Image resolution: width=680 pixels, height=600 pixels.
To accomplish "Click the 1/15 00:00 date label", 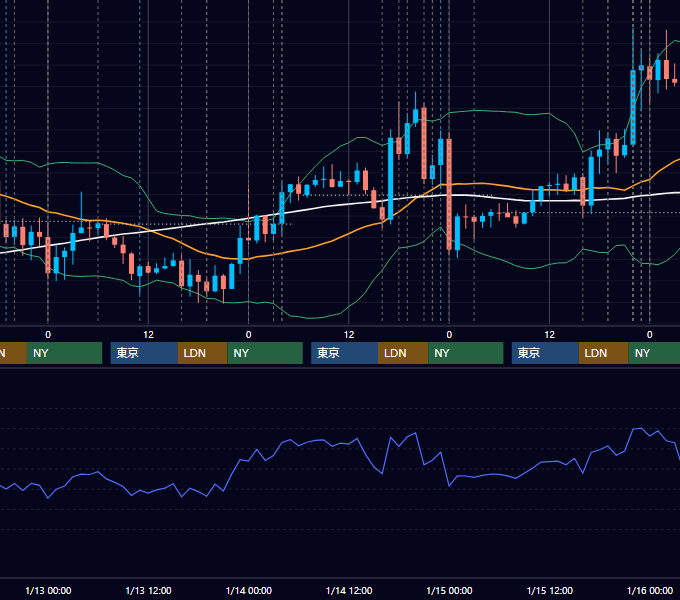I will click(449, 590).
